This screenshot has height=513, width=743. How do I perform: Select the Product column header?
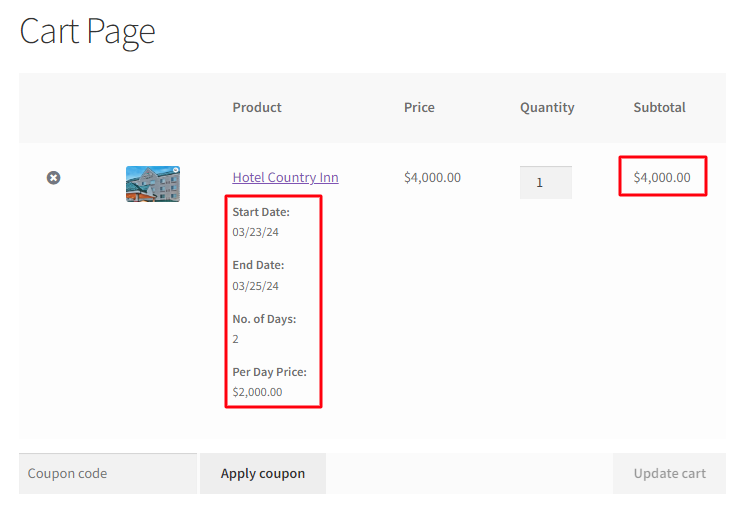tap(257, 108)
